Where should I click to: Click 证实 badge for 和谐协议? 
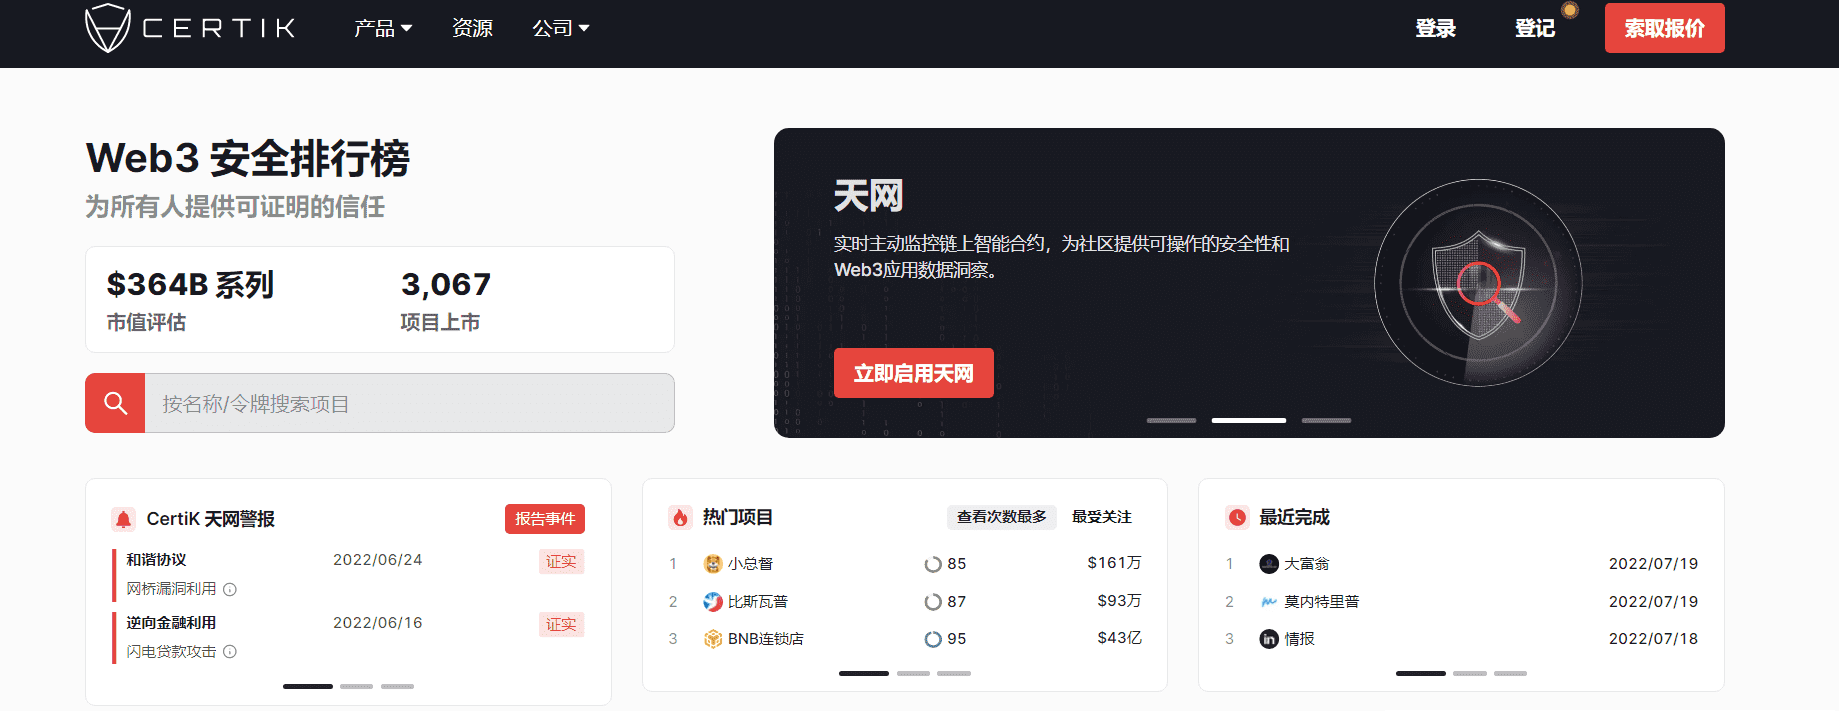pos(561,562)
